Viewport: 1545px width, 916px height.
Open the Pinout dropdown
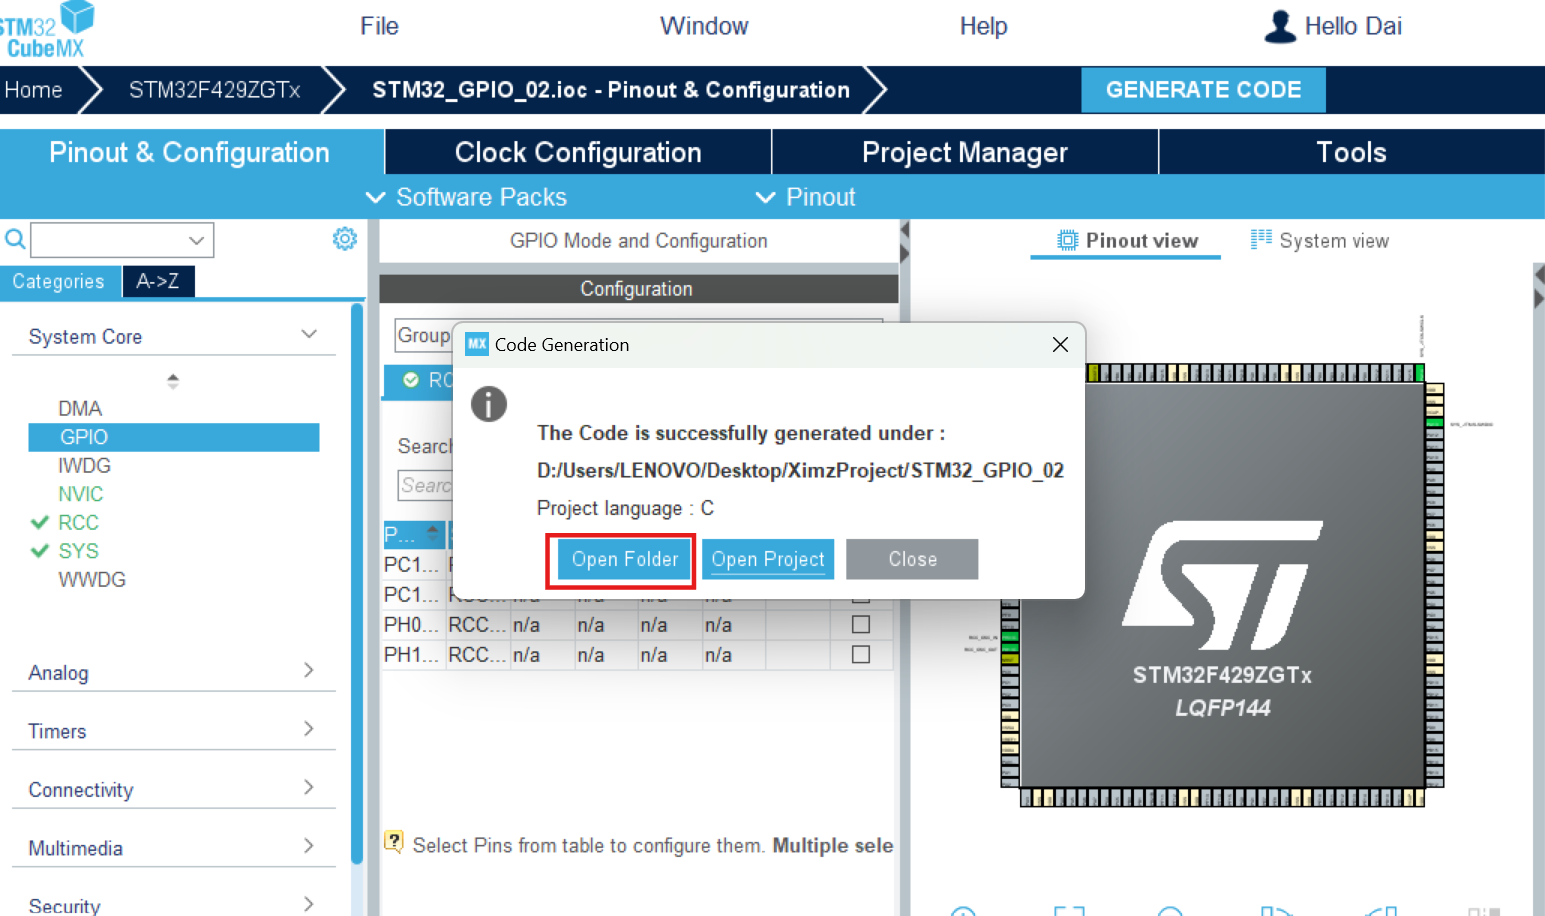point(806,197)
